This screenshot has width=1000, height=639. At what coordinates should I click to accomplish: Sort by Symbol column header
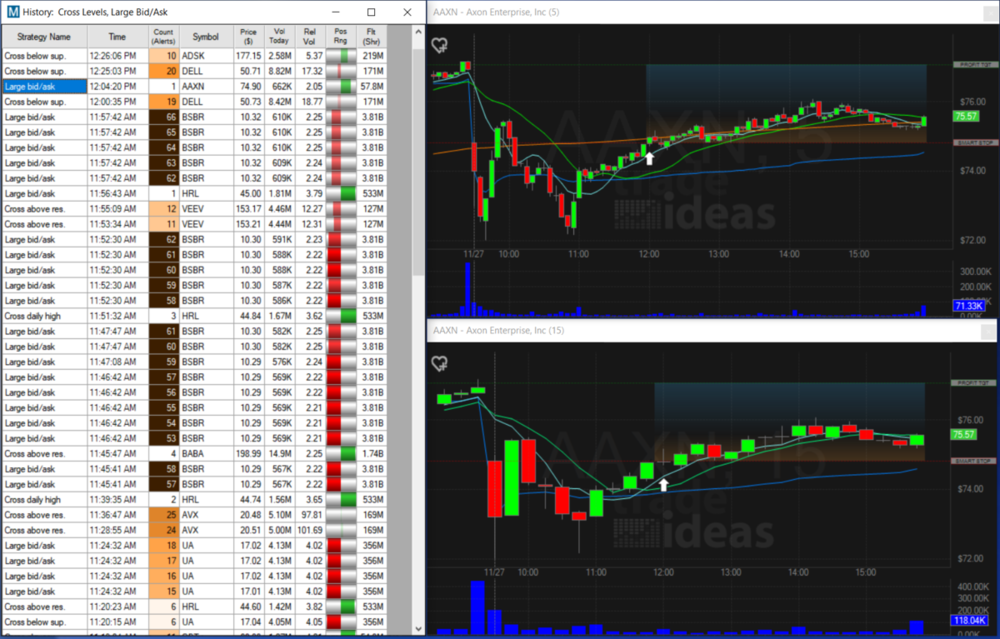(205, 37)
